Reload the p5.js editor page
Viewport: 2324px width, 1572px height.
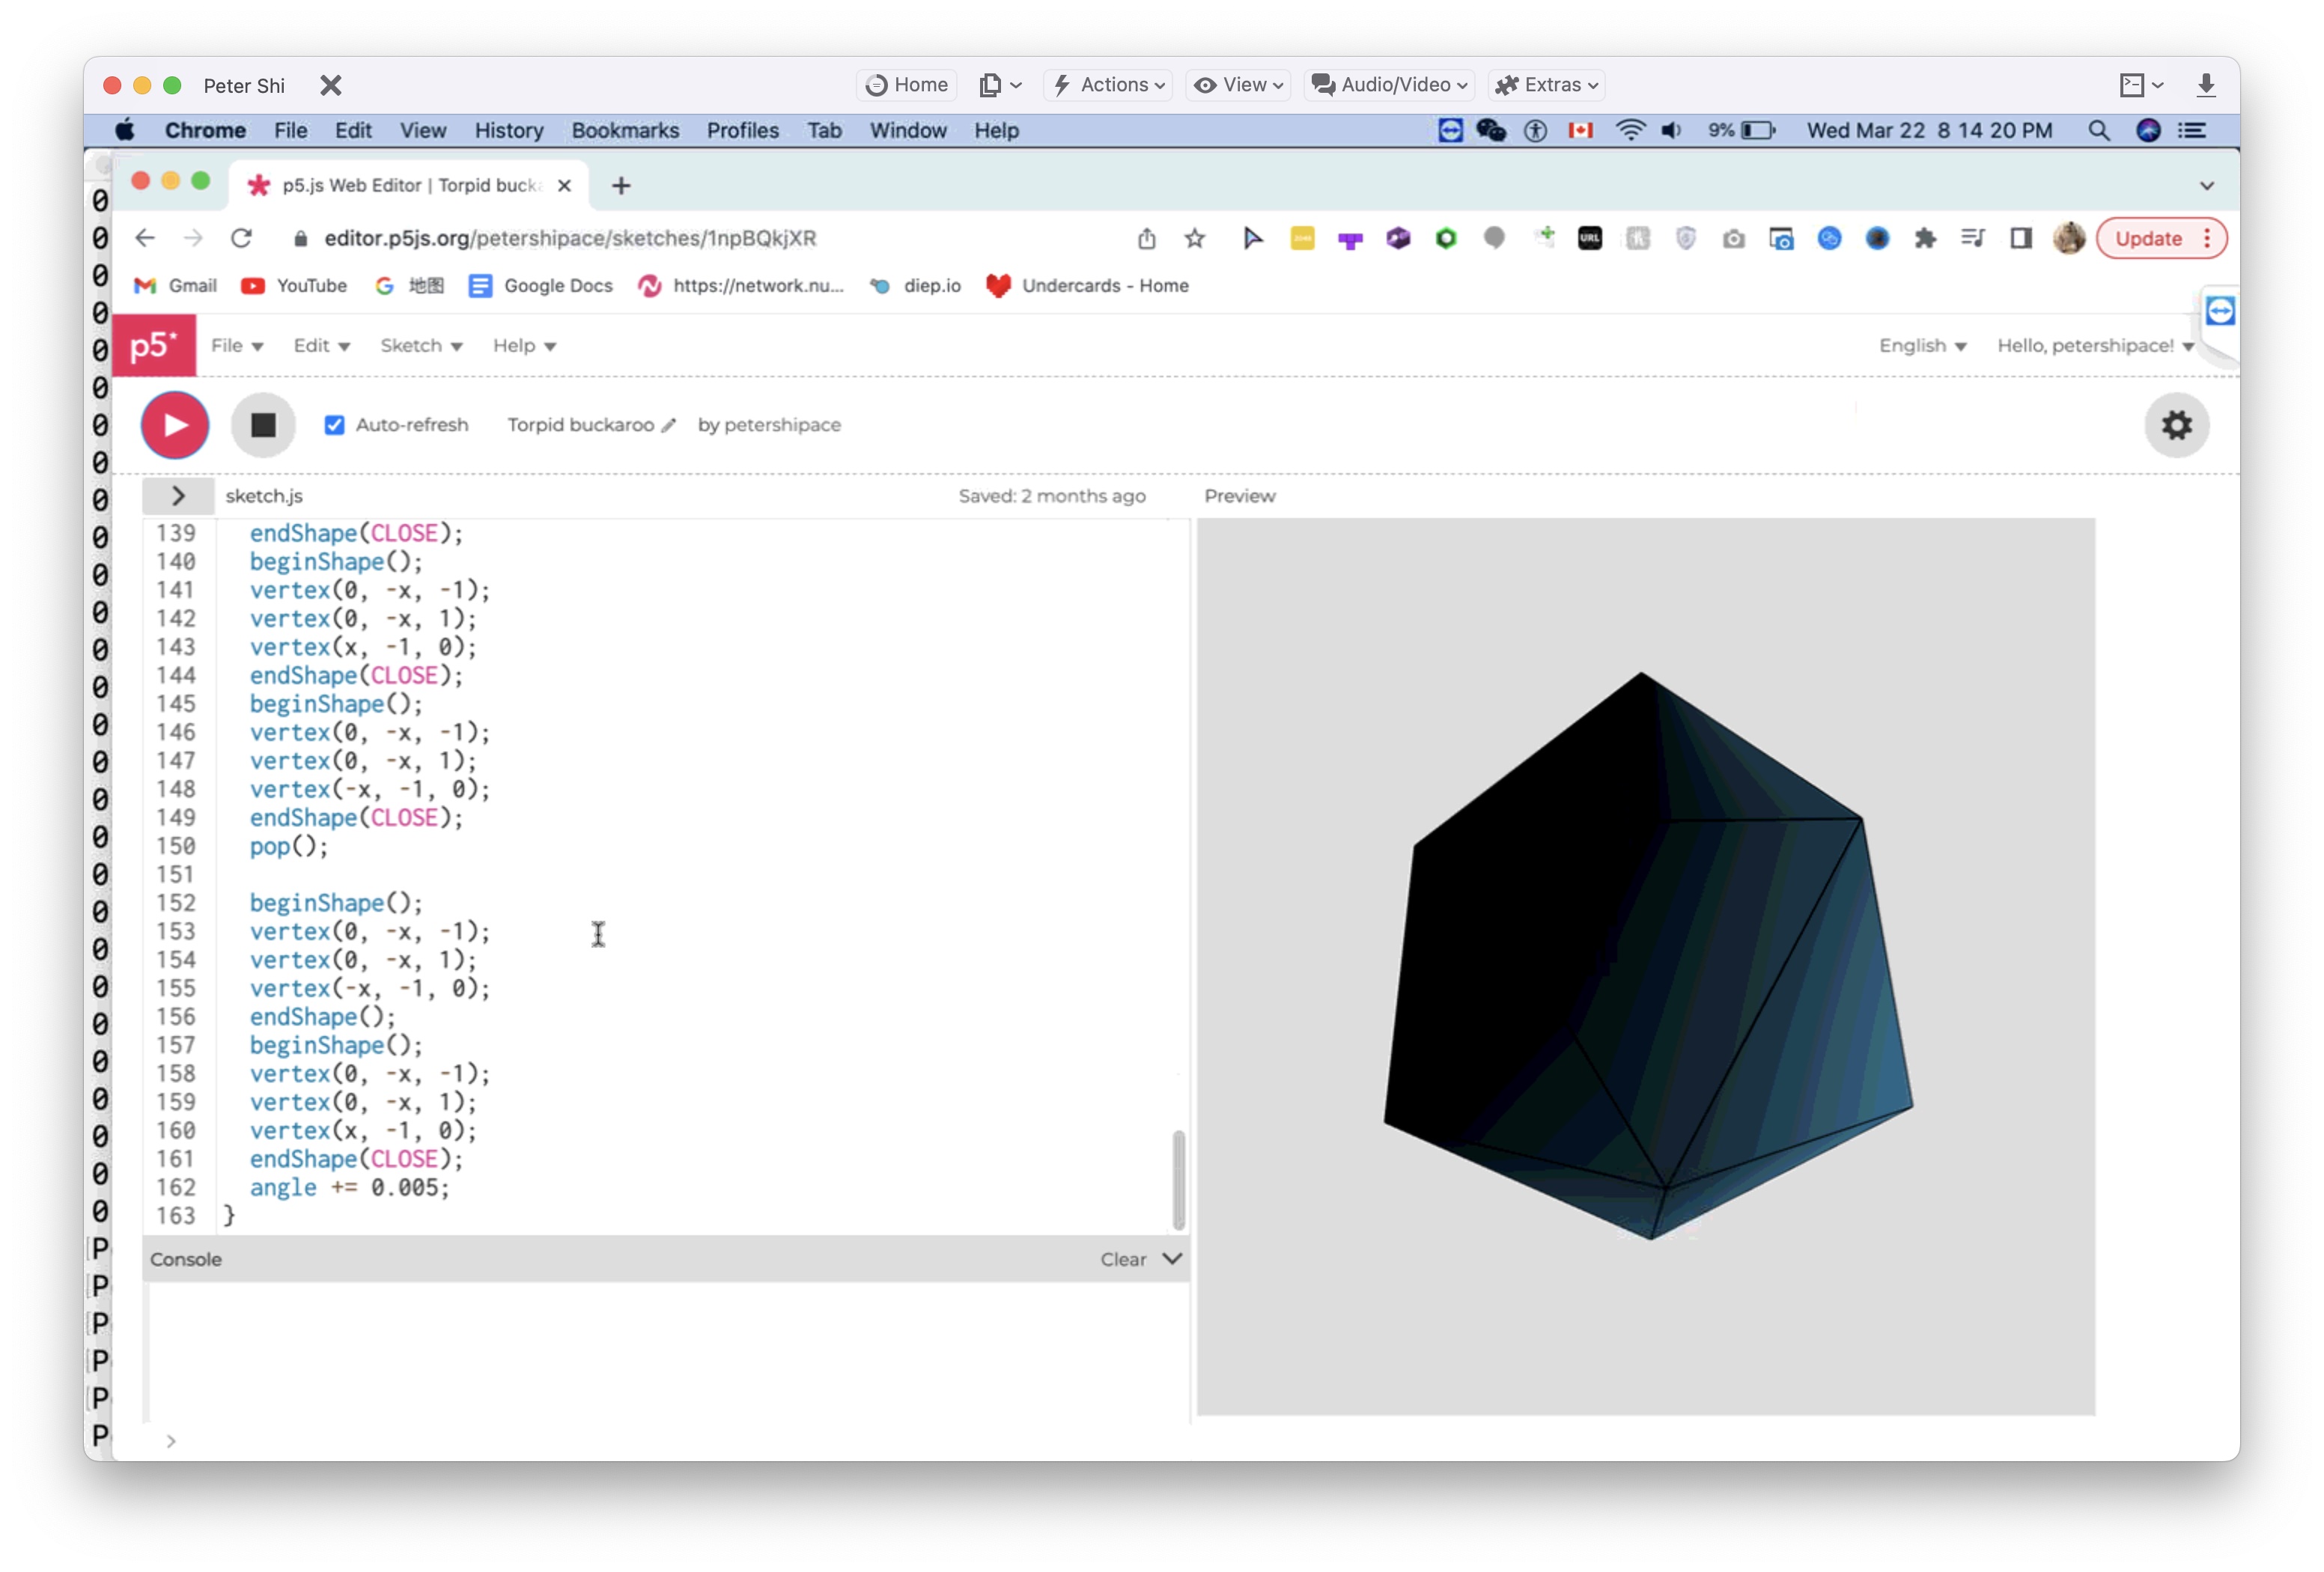(241, 238)
